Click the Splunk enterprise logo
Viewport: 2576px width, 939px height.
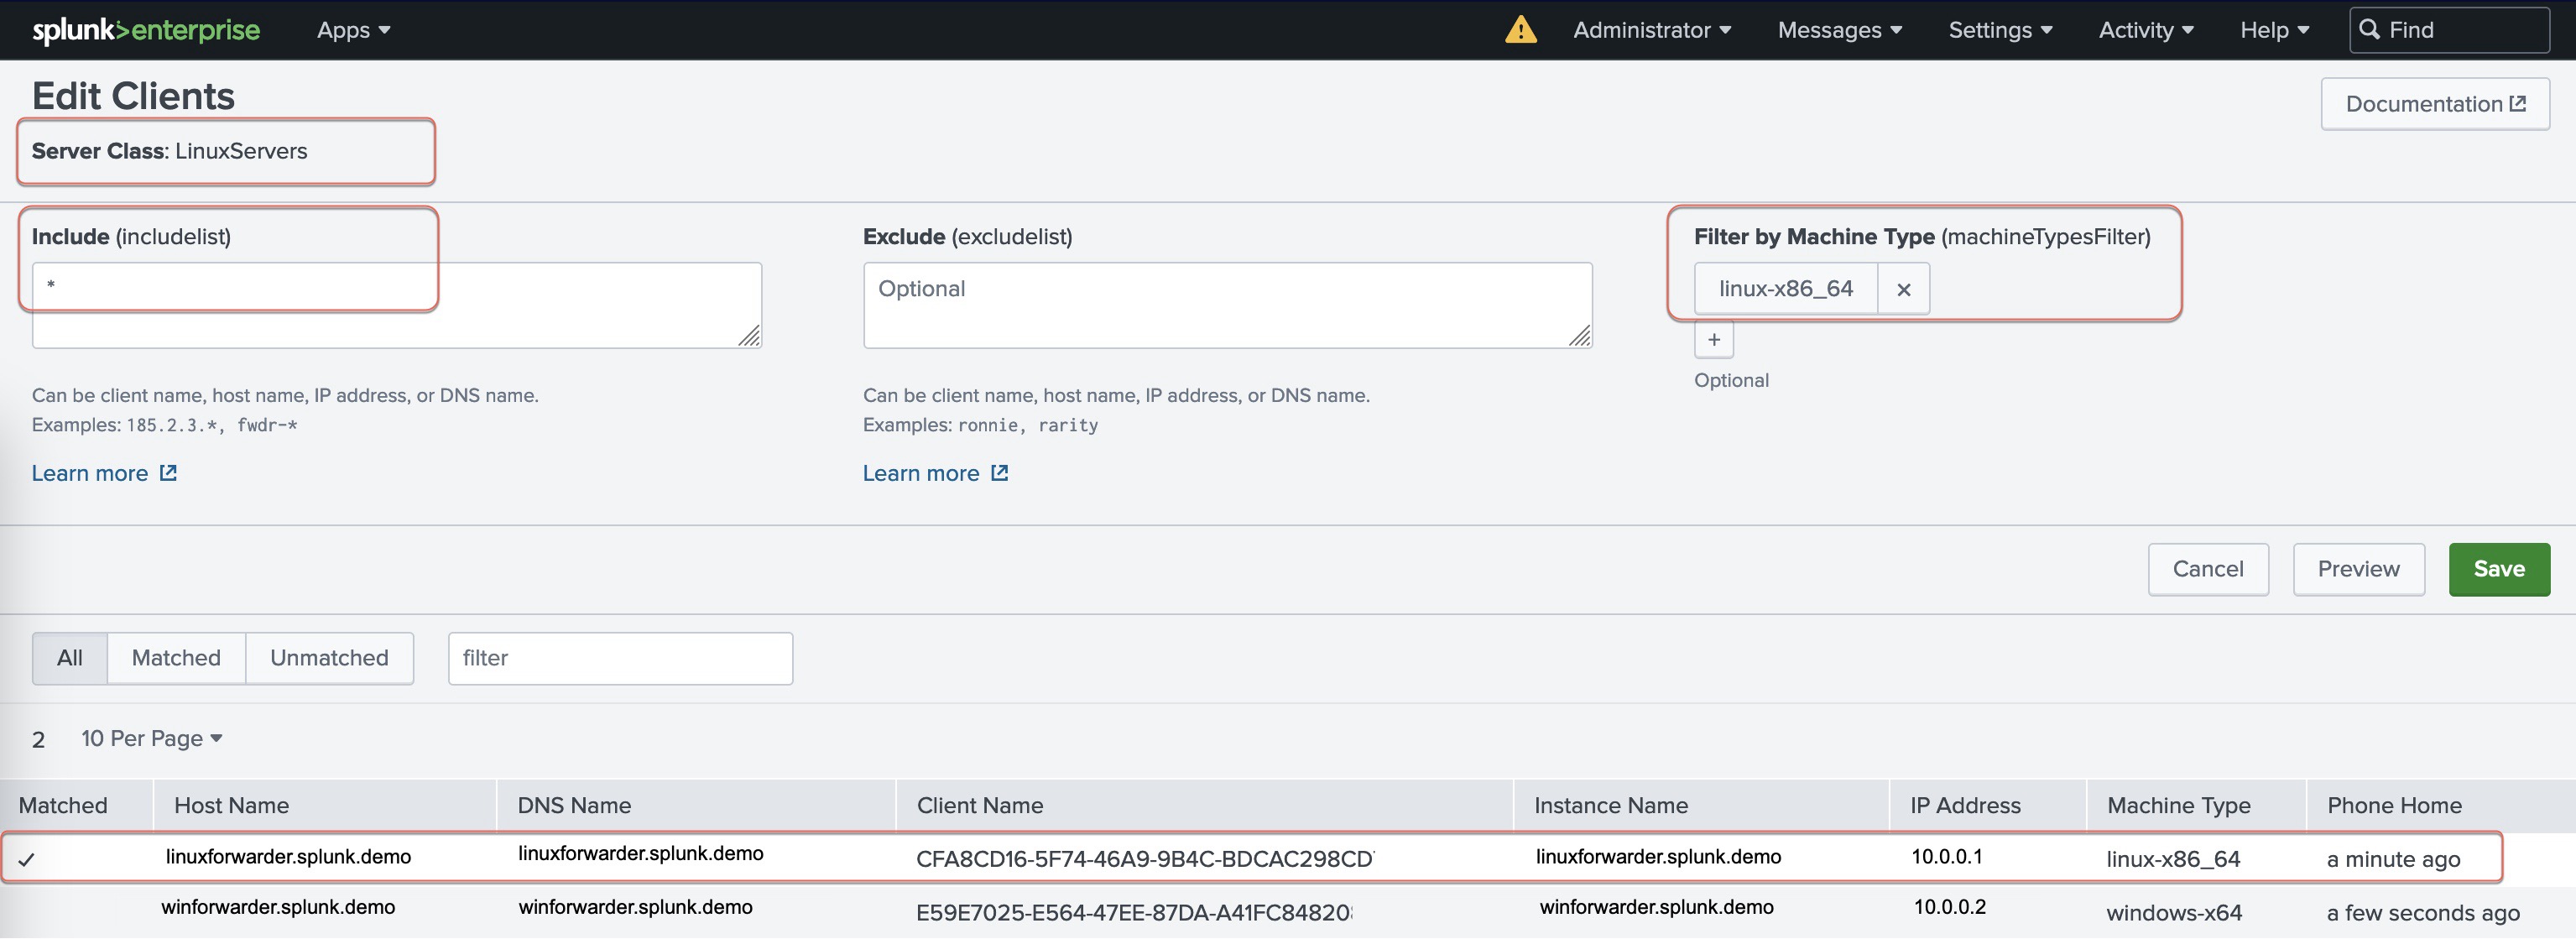pos(146,30)
